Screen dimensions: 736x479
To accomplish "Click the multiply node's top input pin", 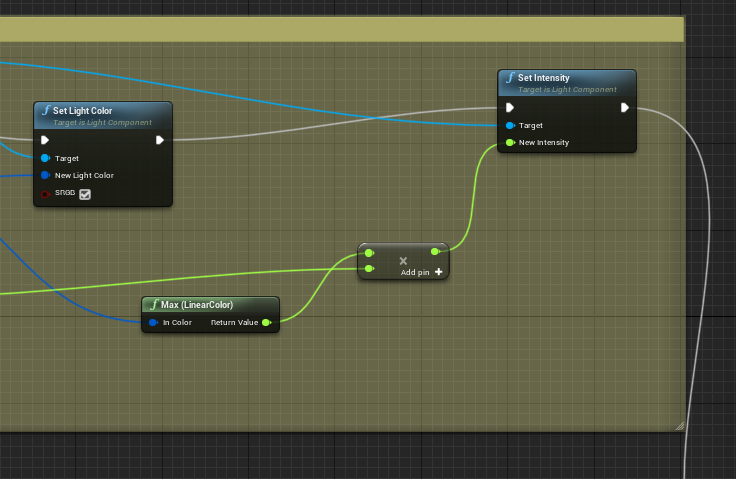I will 369,252.
